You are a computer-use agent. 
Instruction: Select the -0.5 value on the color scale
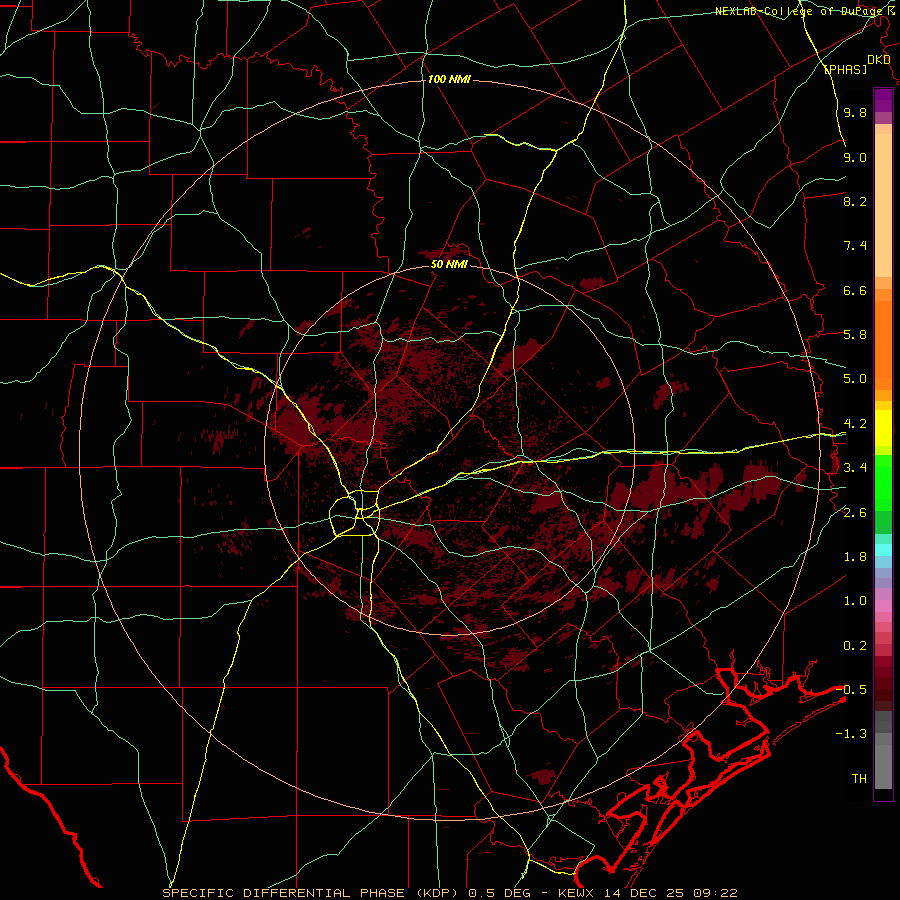(851, 690)
